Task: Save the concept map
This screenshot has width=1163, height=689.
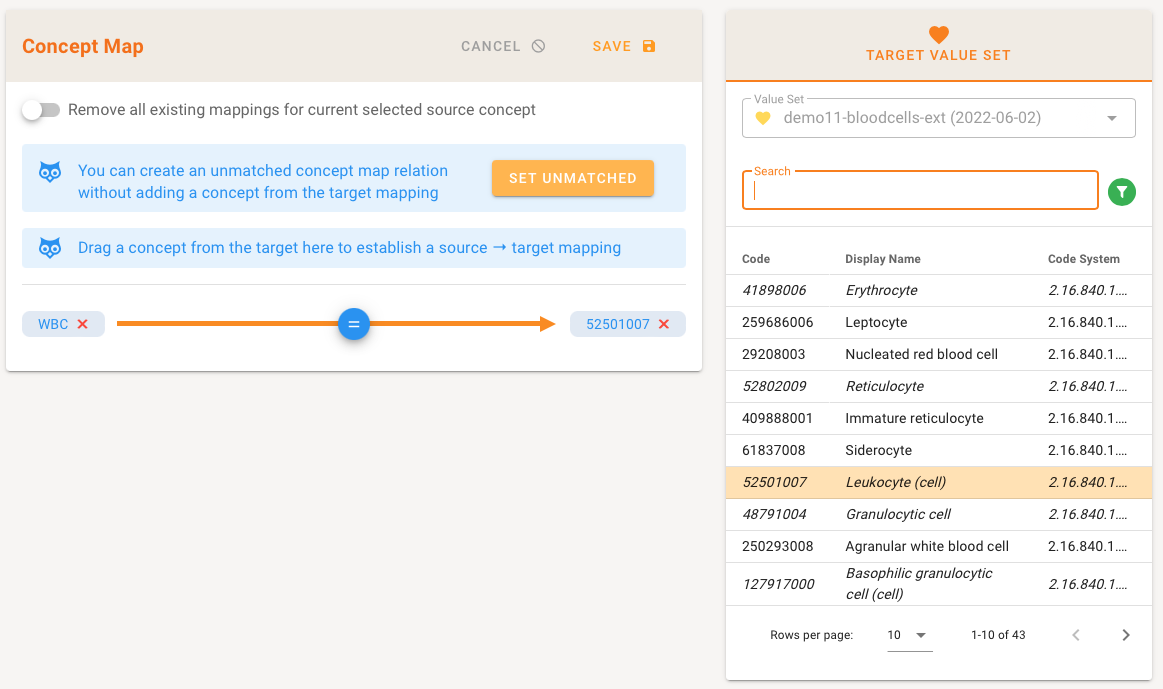Action: coord(624,46)
